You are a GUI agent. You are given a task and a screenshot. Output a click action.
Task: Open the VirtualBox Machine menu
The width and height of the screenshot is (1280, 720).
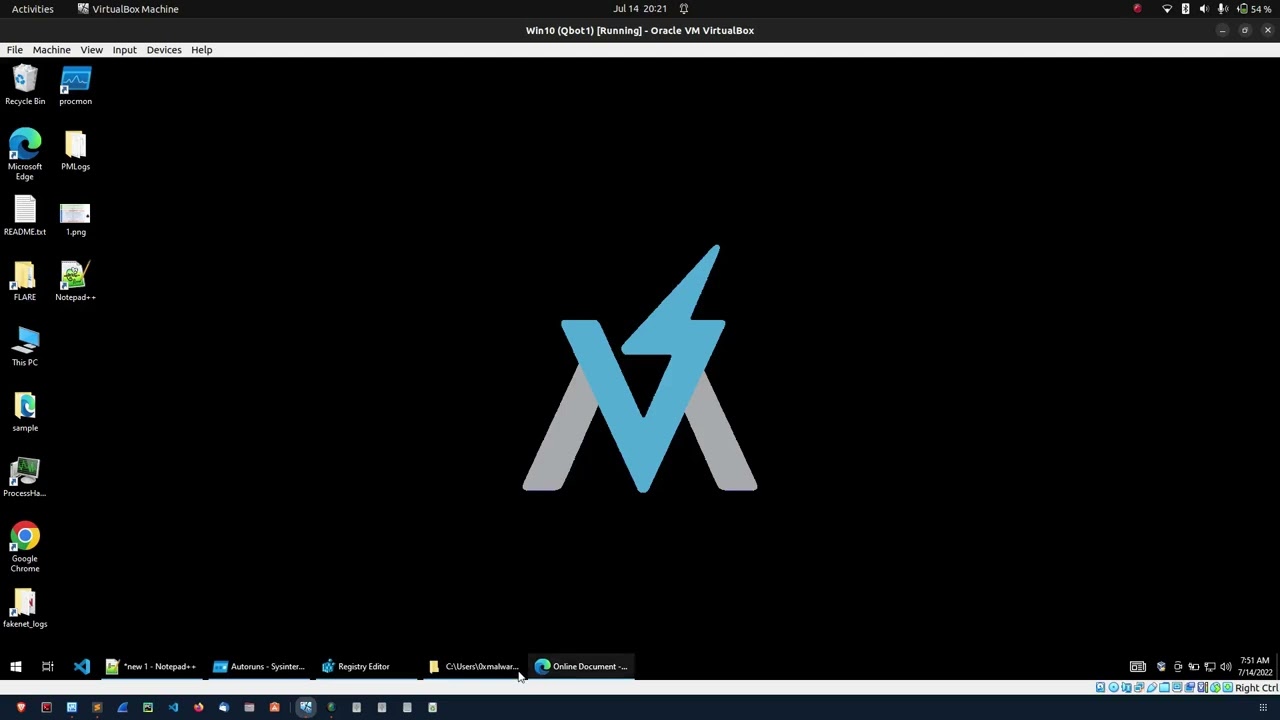pos(51,49)
